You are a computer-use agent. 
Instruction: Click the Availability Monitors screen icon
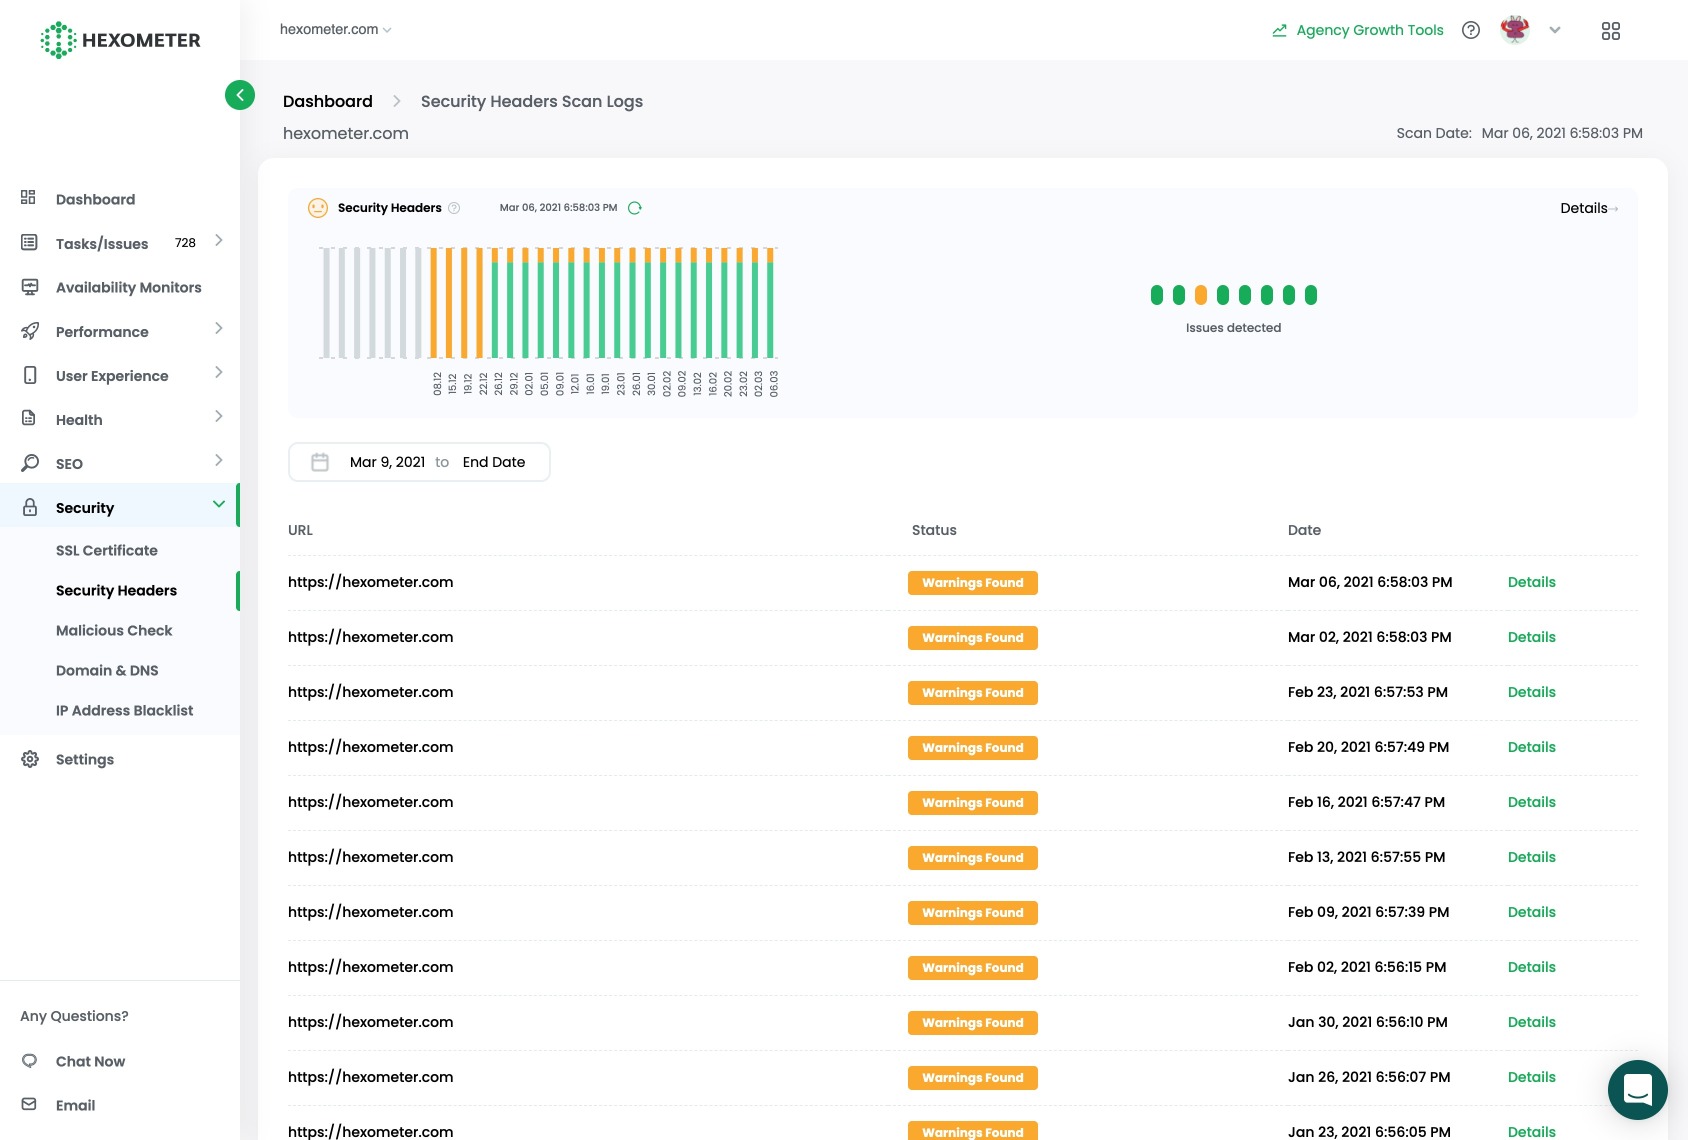point(30,287)
